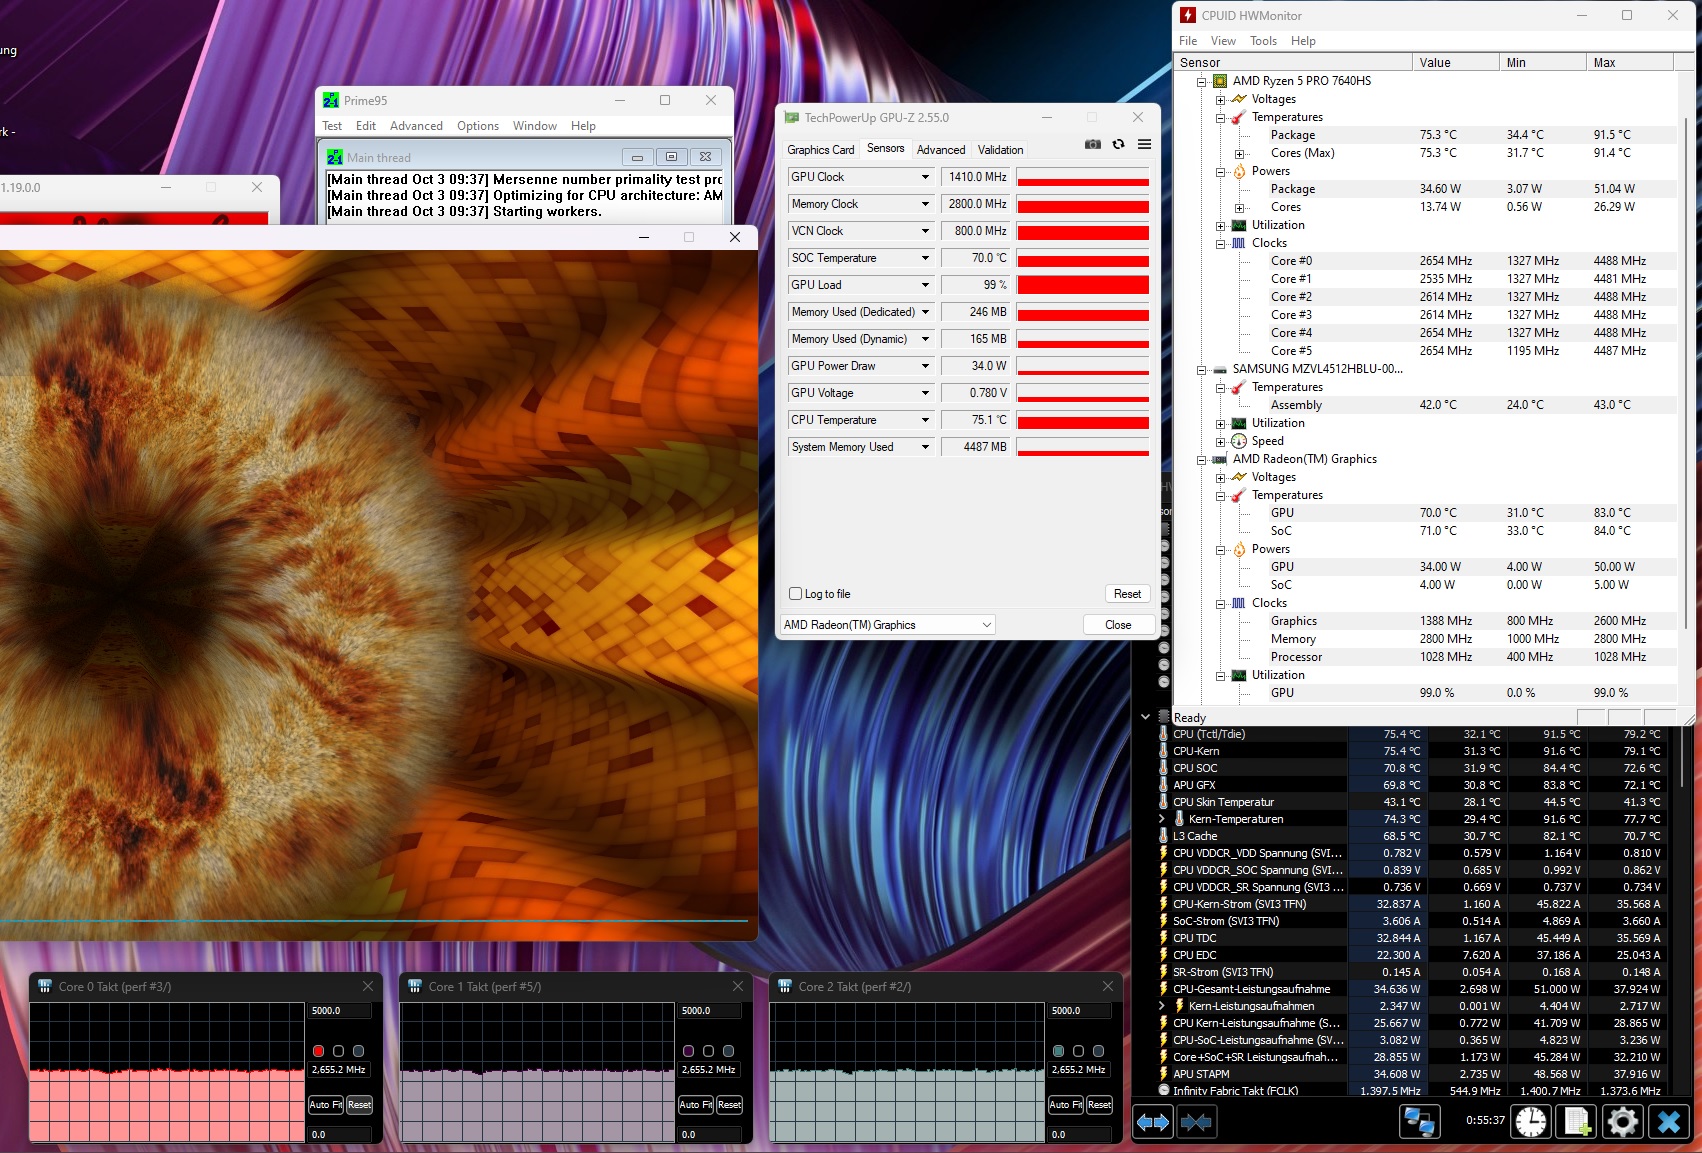1702x1153 pixels.
Task: Collapse the SAMSUNG MZVL4512HBLU node in HWMonitor
Action: [1201, 370]
